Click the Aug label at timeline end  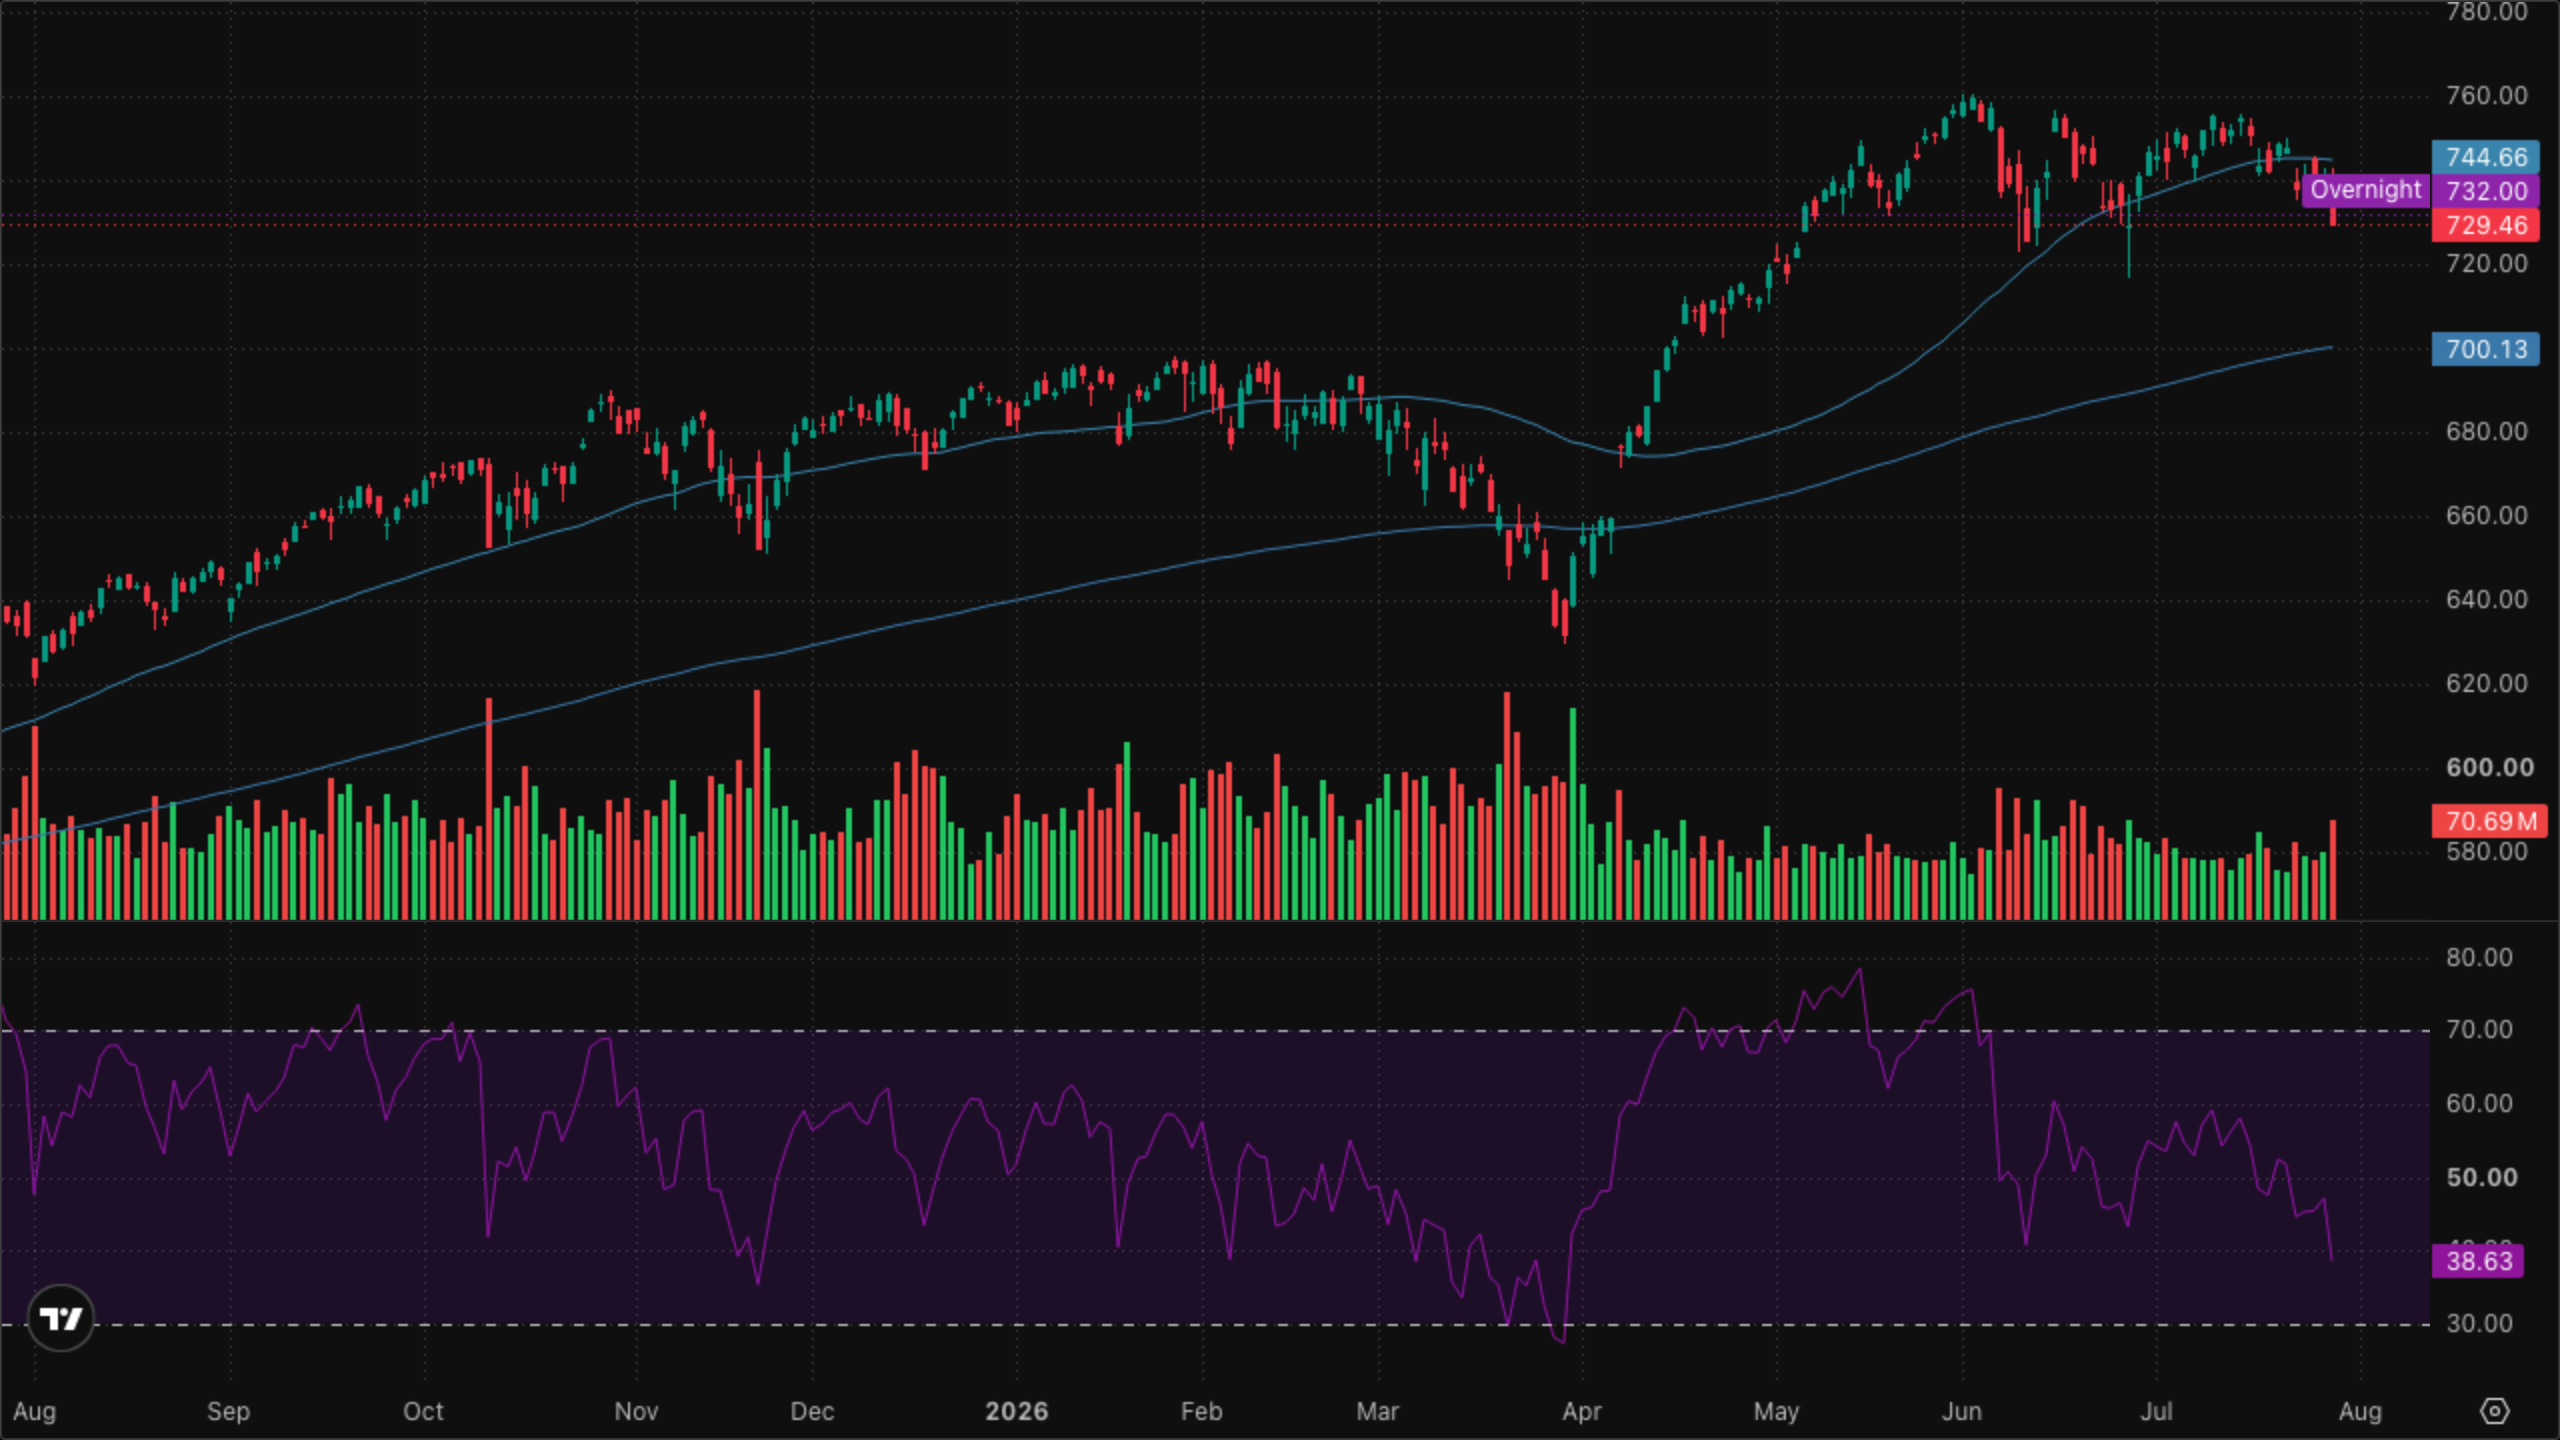click(x=2360, y=1411)
